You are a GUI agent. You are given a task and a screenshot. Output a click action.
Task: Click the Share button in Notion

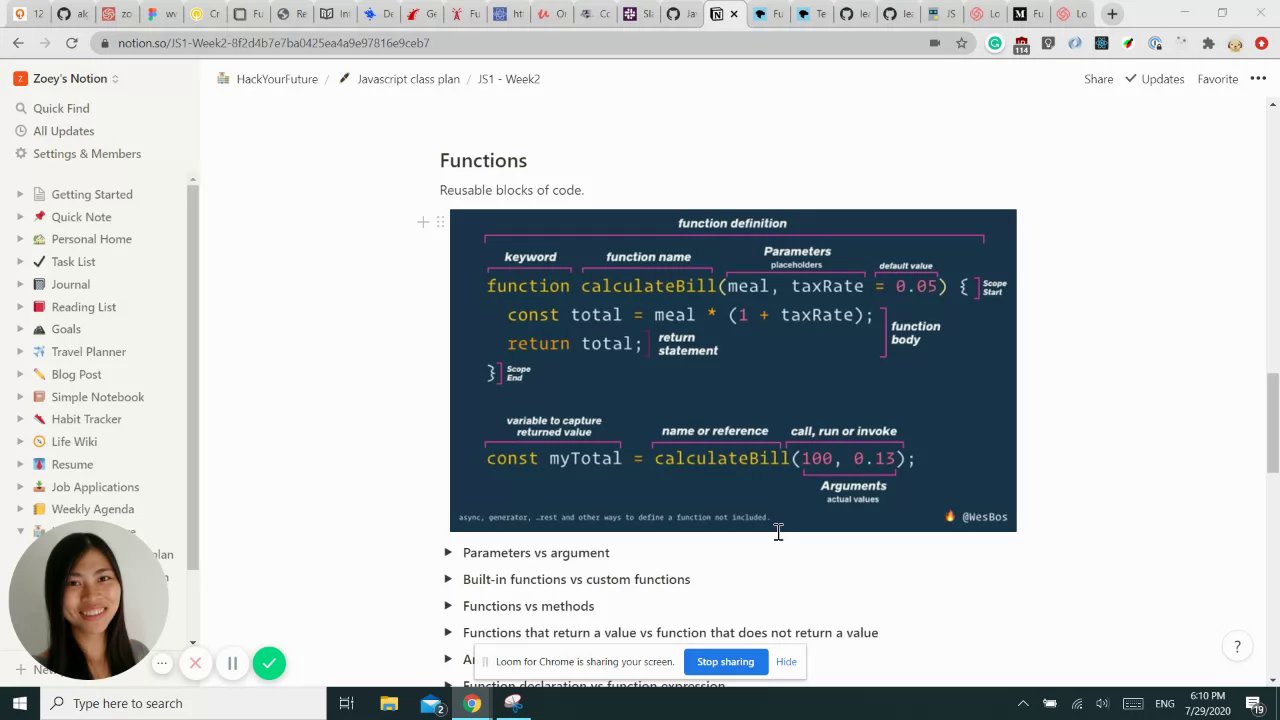coord(1098,79)
